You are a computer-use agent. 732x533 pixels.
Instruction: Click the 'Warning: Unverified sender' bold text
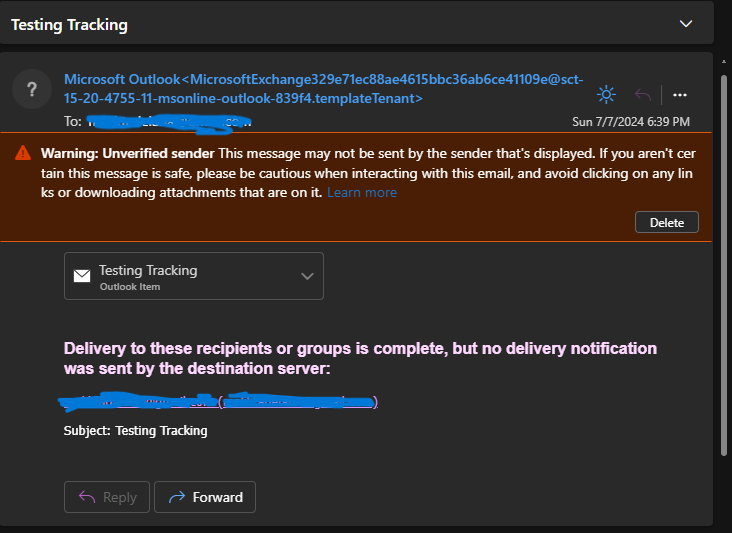pyautogui.click(x=127, y=154)
